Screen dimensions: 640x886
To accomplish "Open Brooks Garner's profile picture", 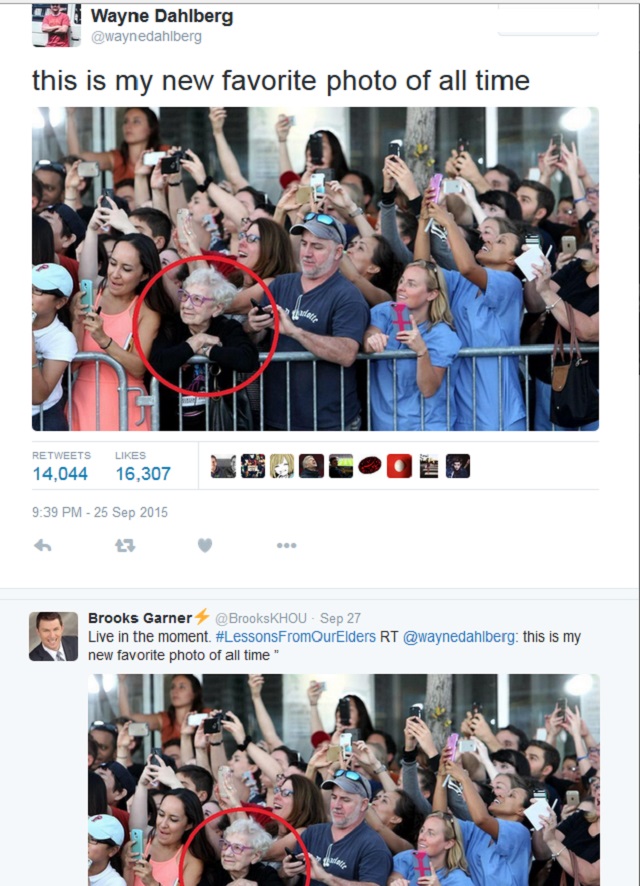I will point(54,636).
